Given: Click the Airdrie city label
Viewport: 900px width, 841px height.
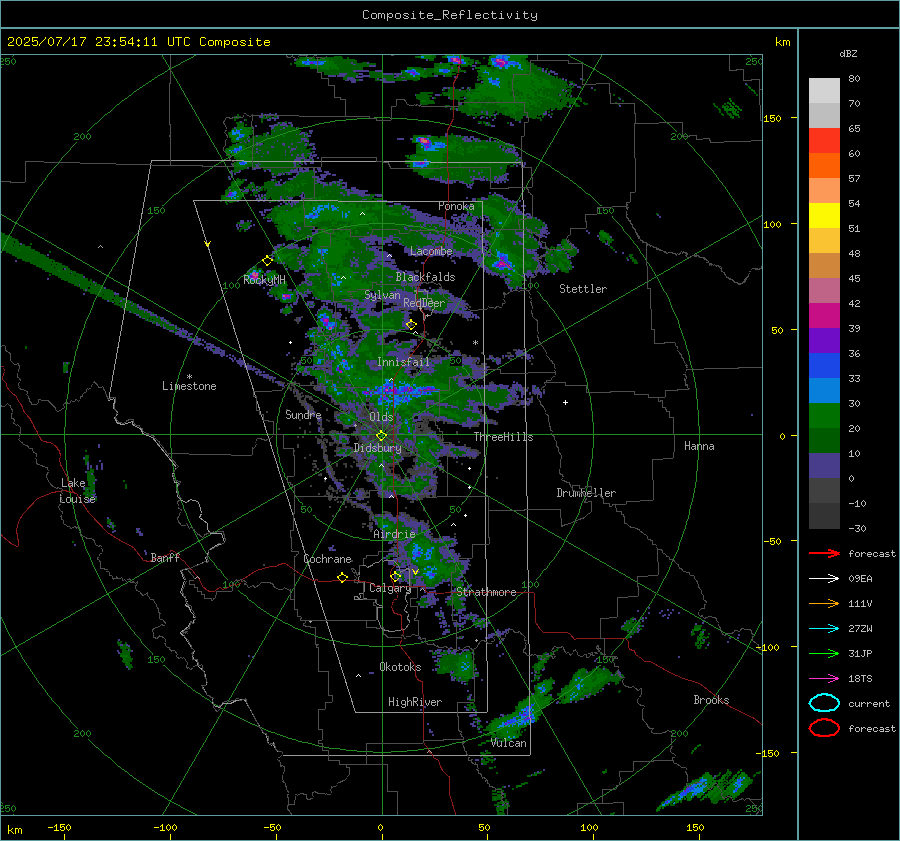Looking at the screenshot, I should click(x=394, y=534).
